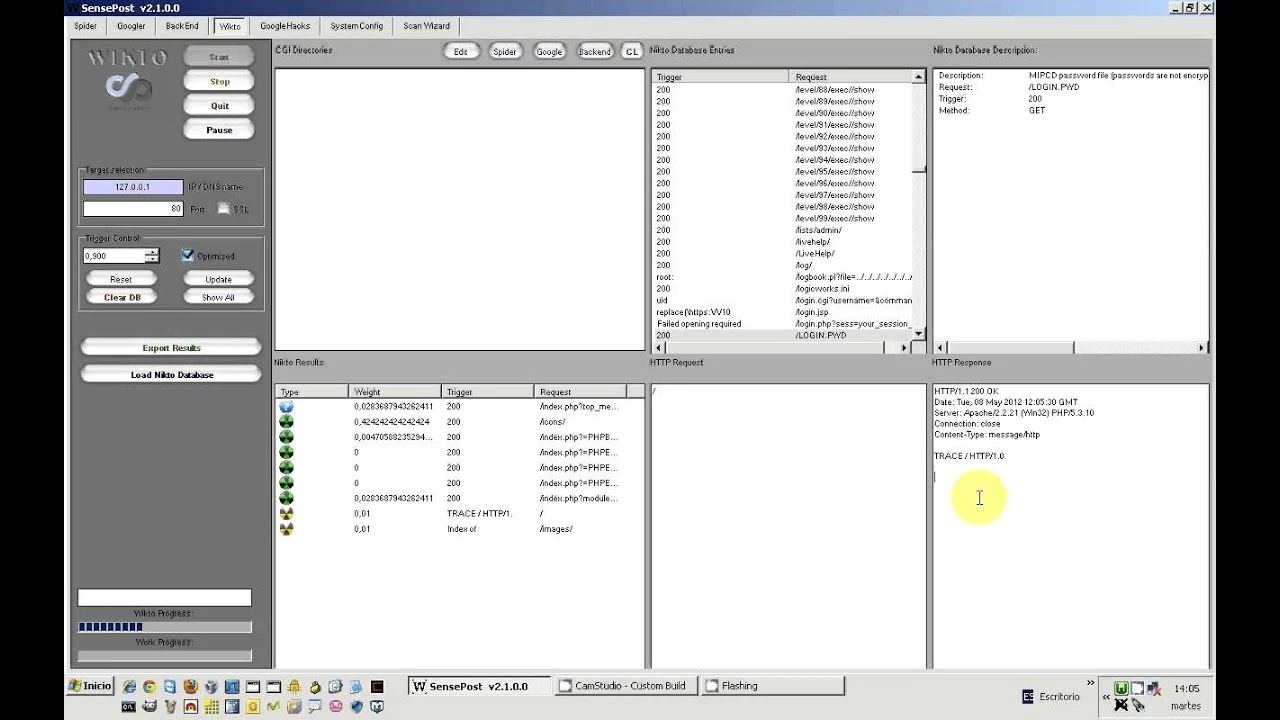This screenshot has height=720, width=1280.
Task: Click the Clear DB button
Action: pos(122,297)
